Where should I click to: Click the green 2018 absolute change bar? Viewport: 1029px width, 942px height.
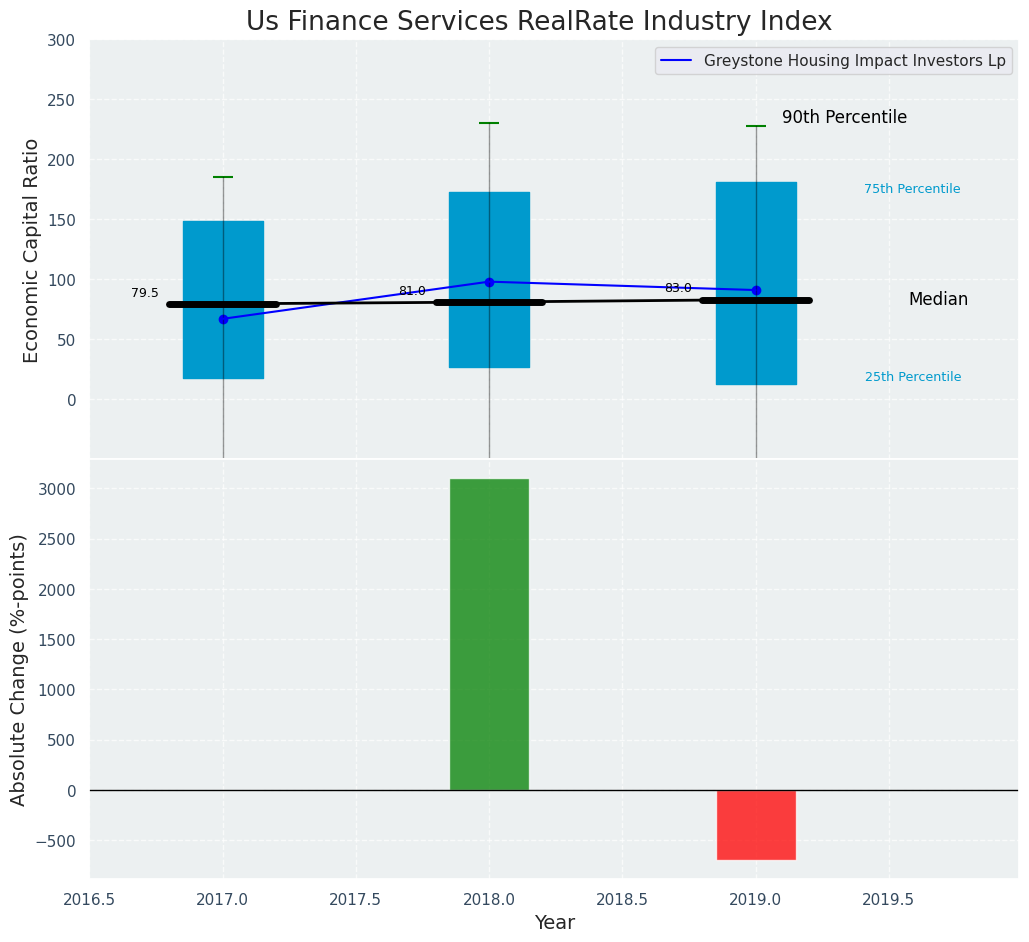click(x=489, y=634)
